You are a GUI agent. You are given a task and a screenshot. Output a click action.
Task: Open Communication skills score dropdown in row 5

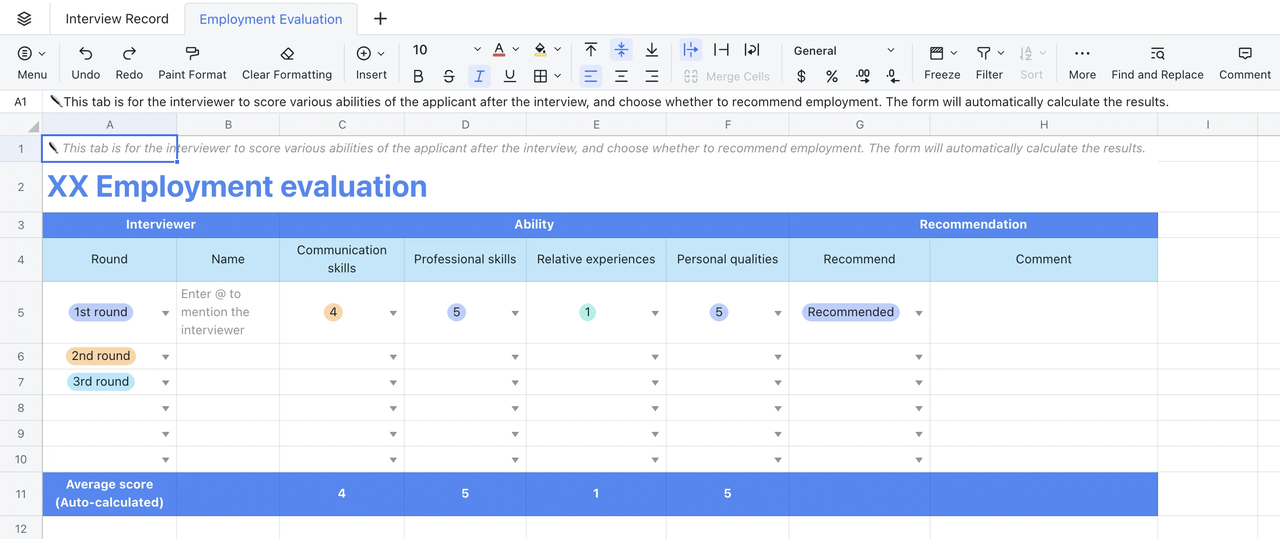[x=393, y=313]
